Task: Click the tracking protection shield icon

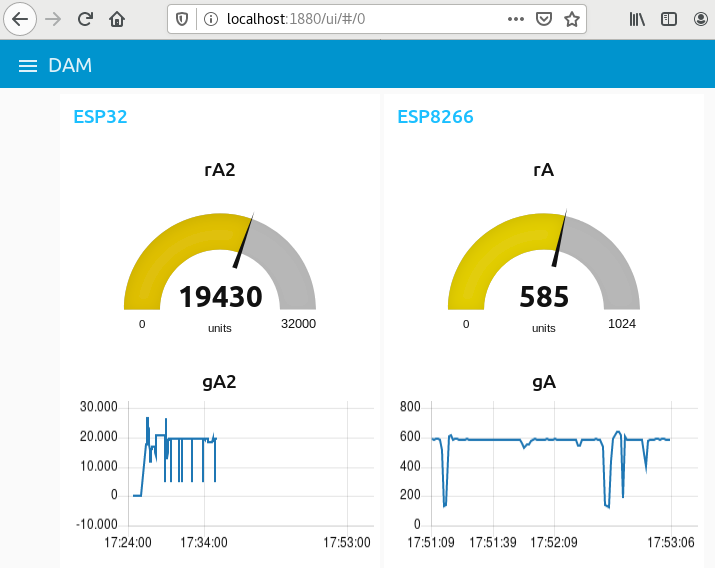Action: coord(182,19)
